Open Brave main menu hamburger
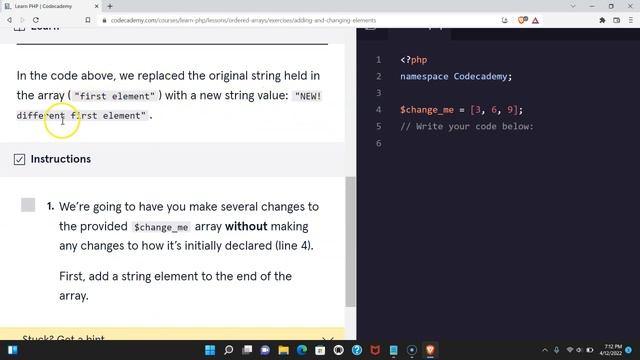Viewport: 640px width, 360px height. pyautogui.click(x=631, y=20)
